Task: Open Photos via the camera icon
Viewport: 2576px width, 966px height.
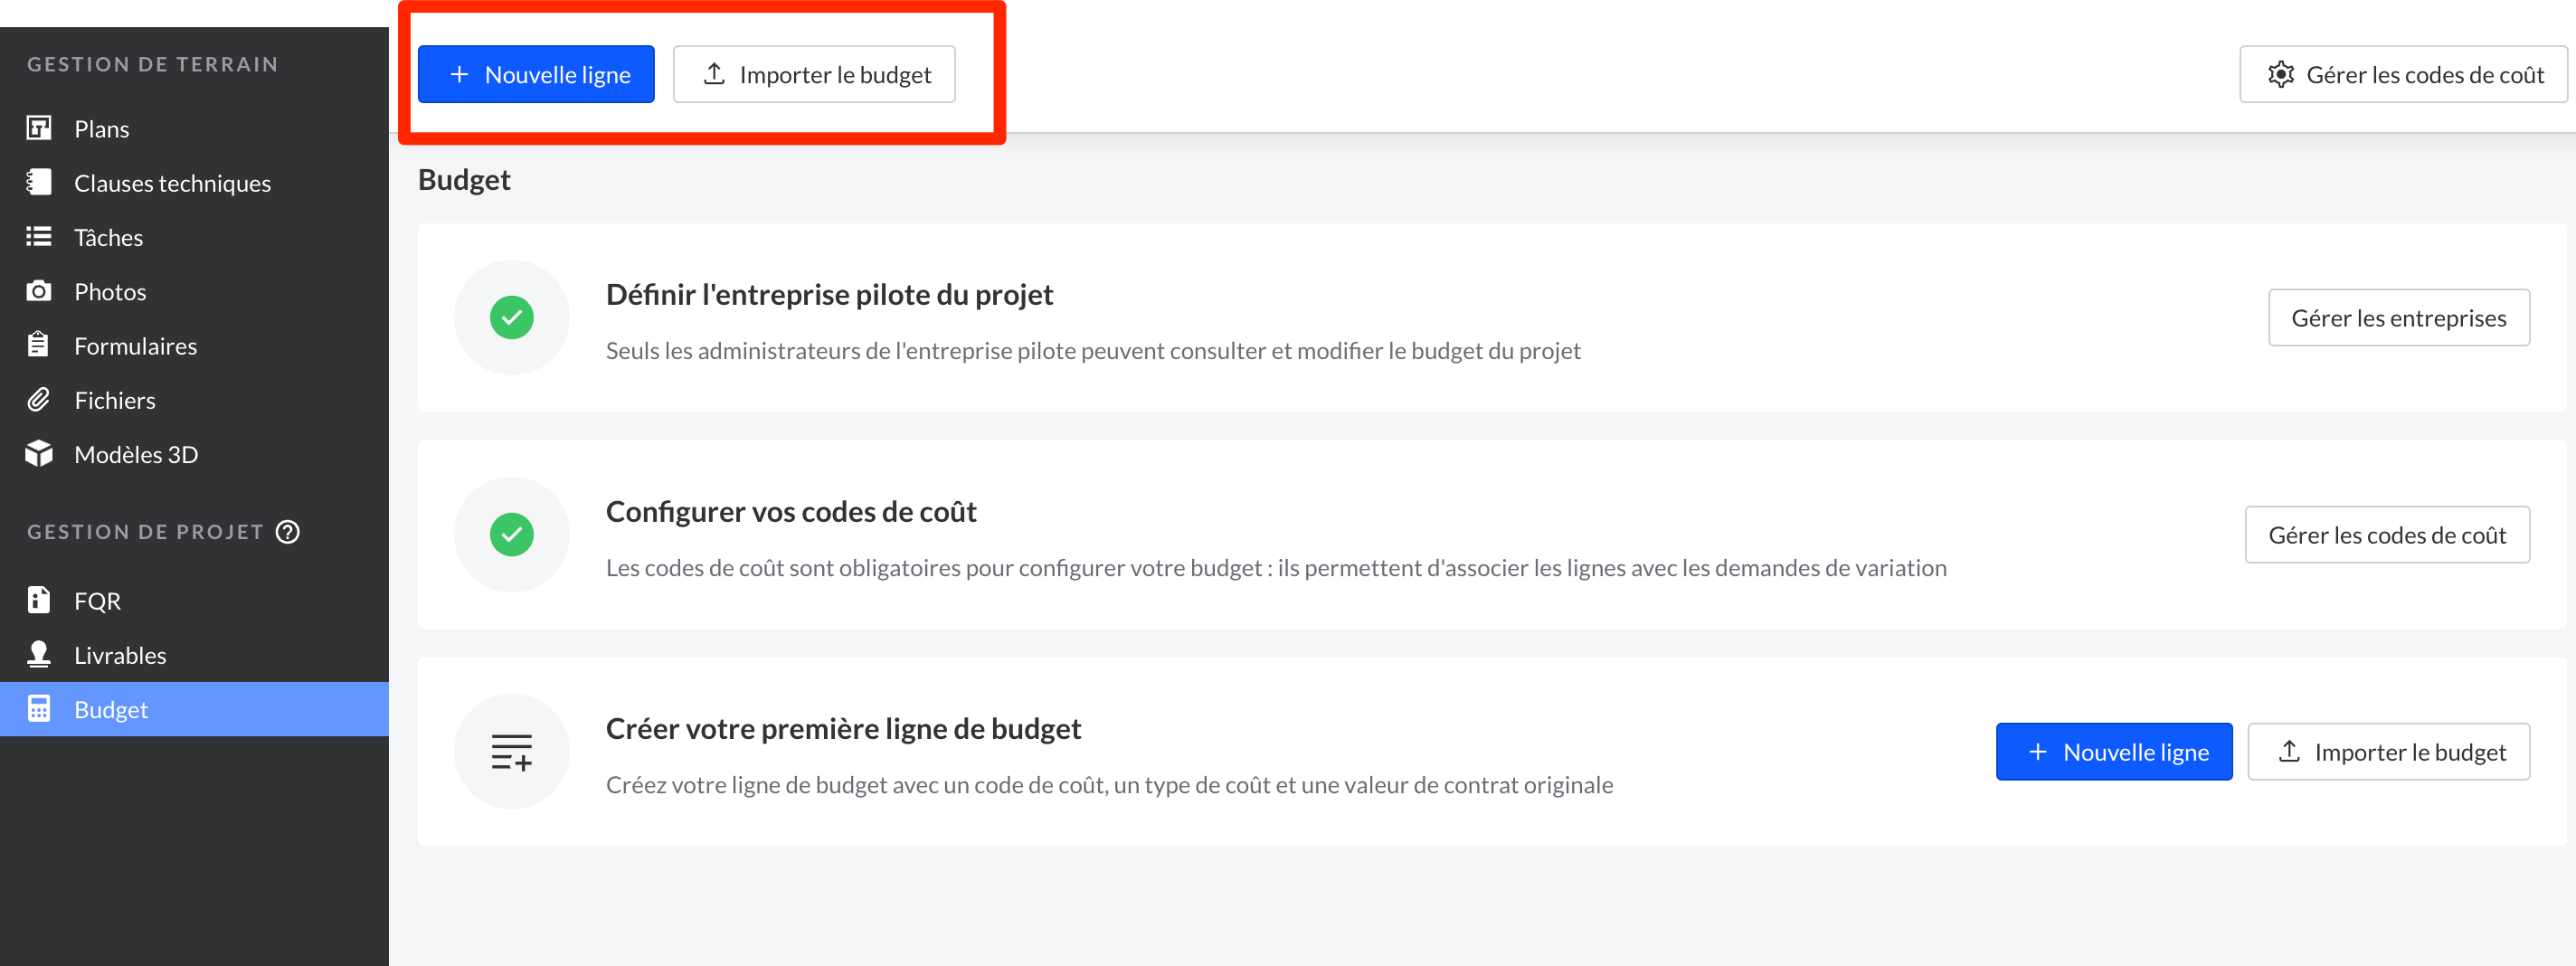Action: (39, 291)
